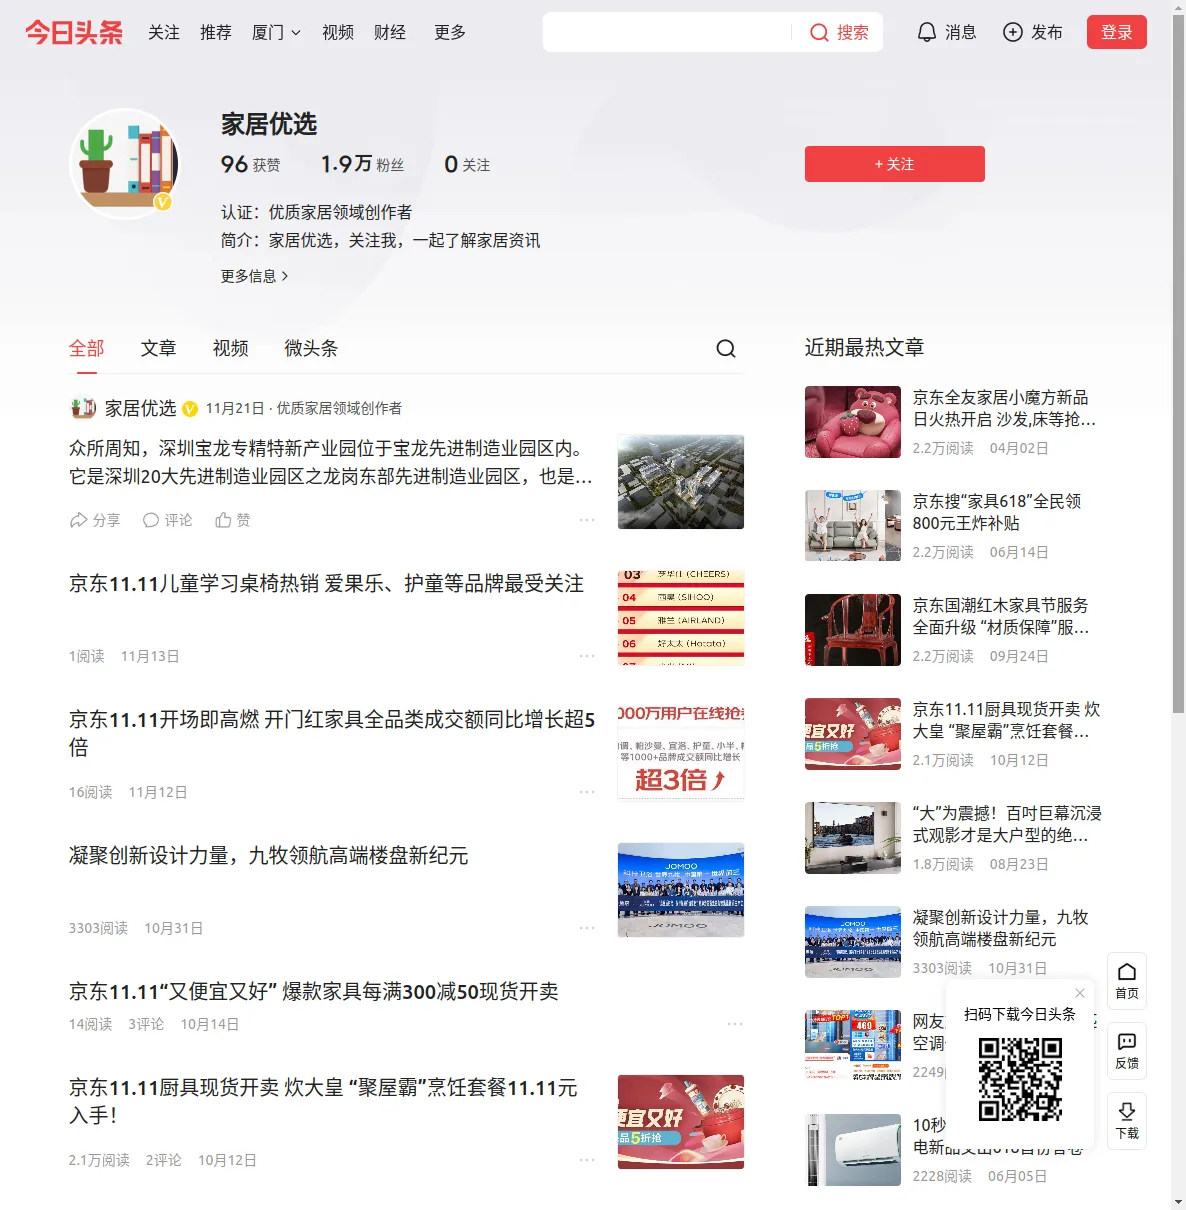This screenshot has width=1186, height=1210.
Task: Open more options on 开门红家具 article
Action: point(587,792)
